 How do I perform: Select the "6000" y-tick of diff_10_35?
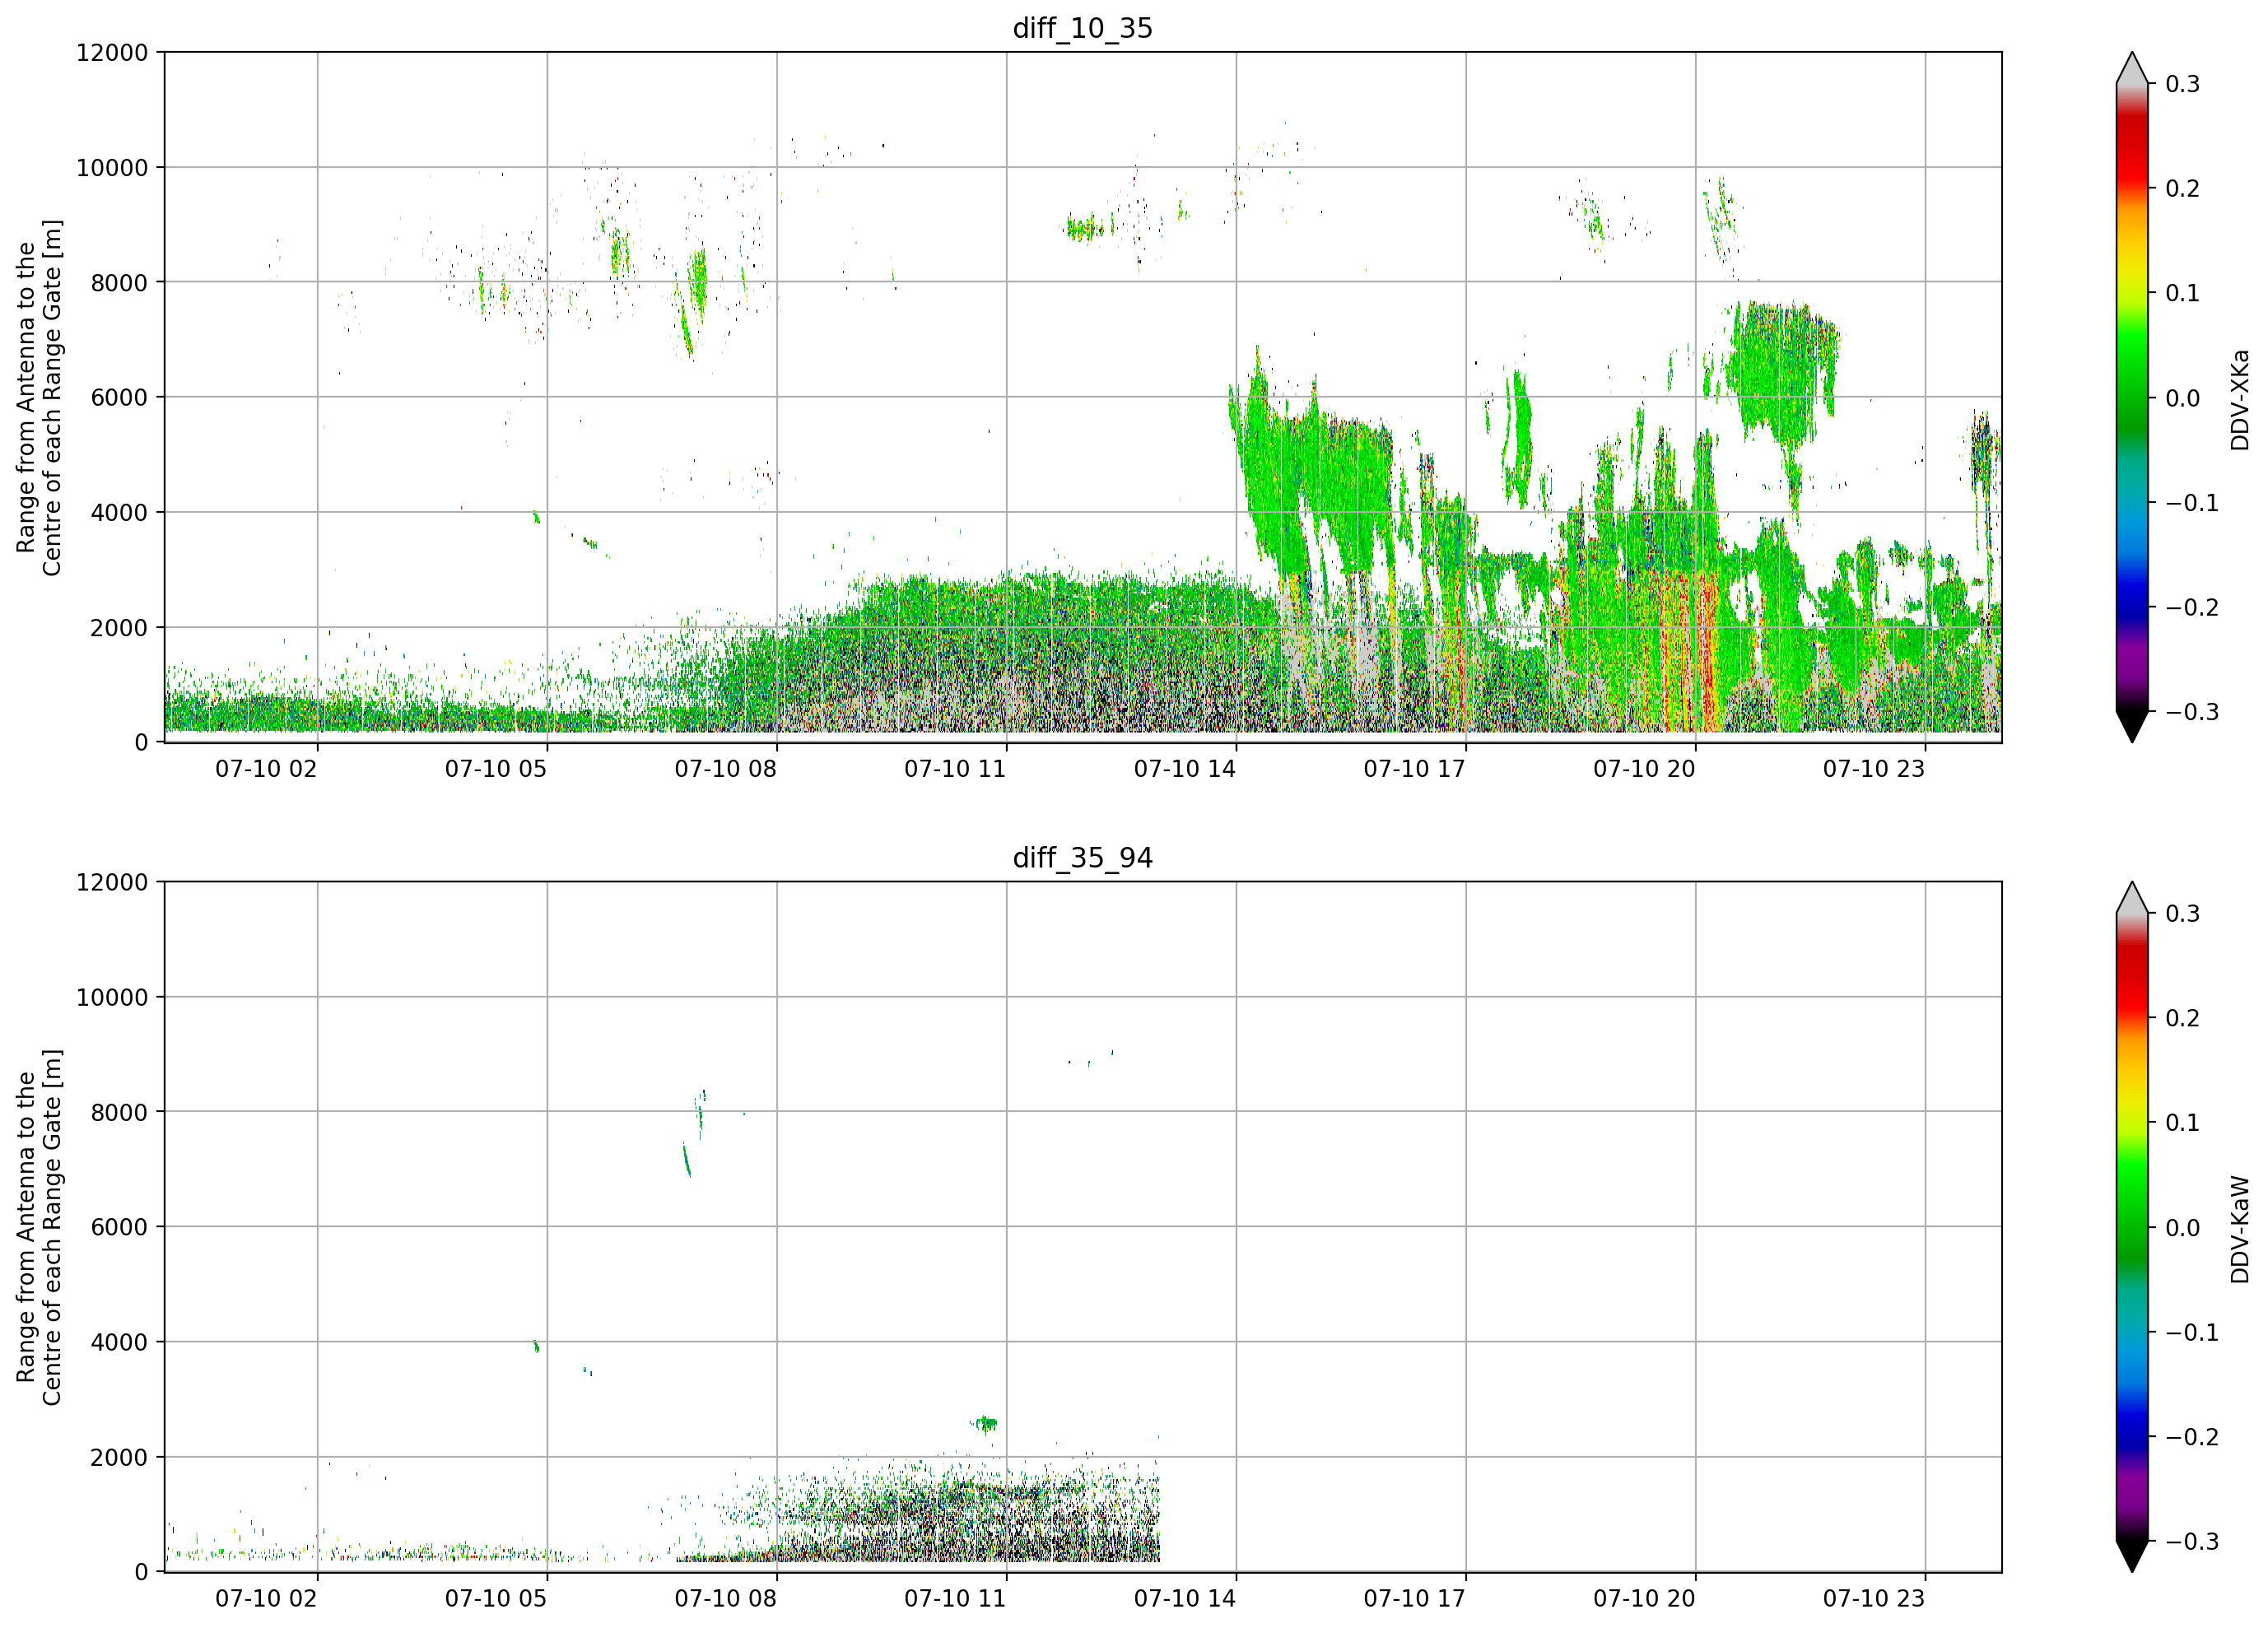coord(119,398)
